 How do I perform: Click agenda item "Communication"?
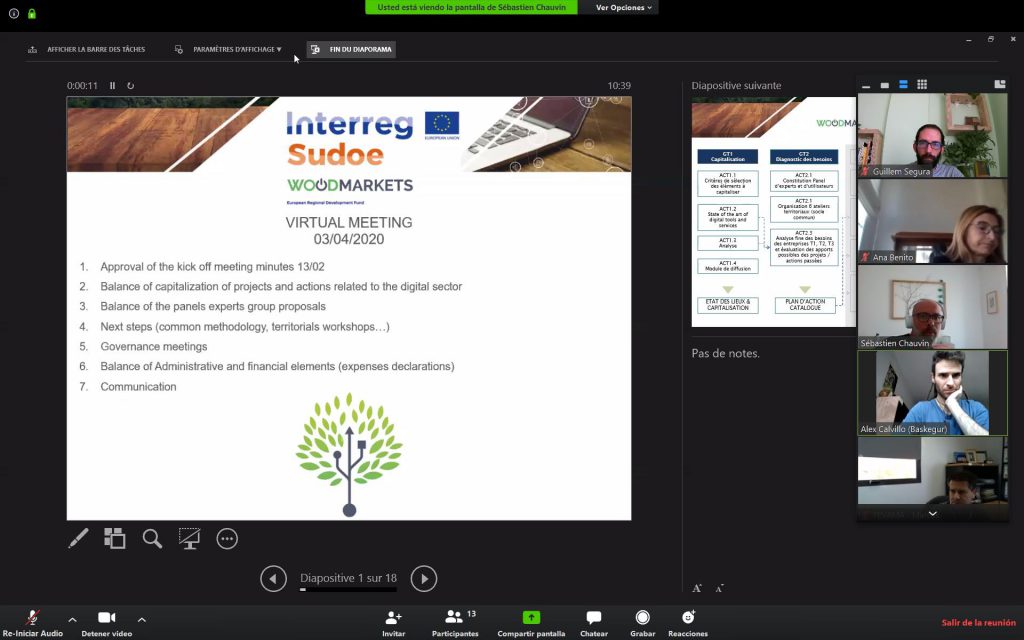[x=138, y=387]
